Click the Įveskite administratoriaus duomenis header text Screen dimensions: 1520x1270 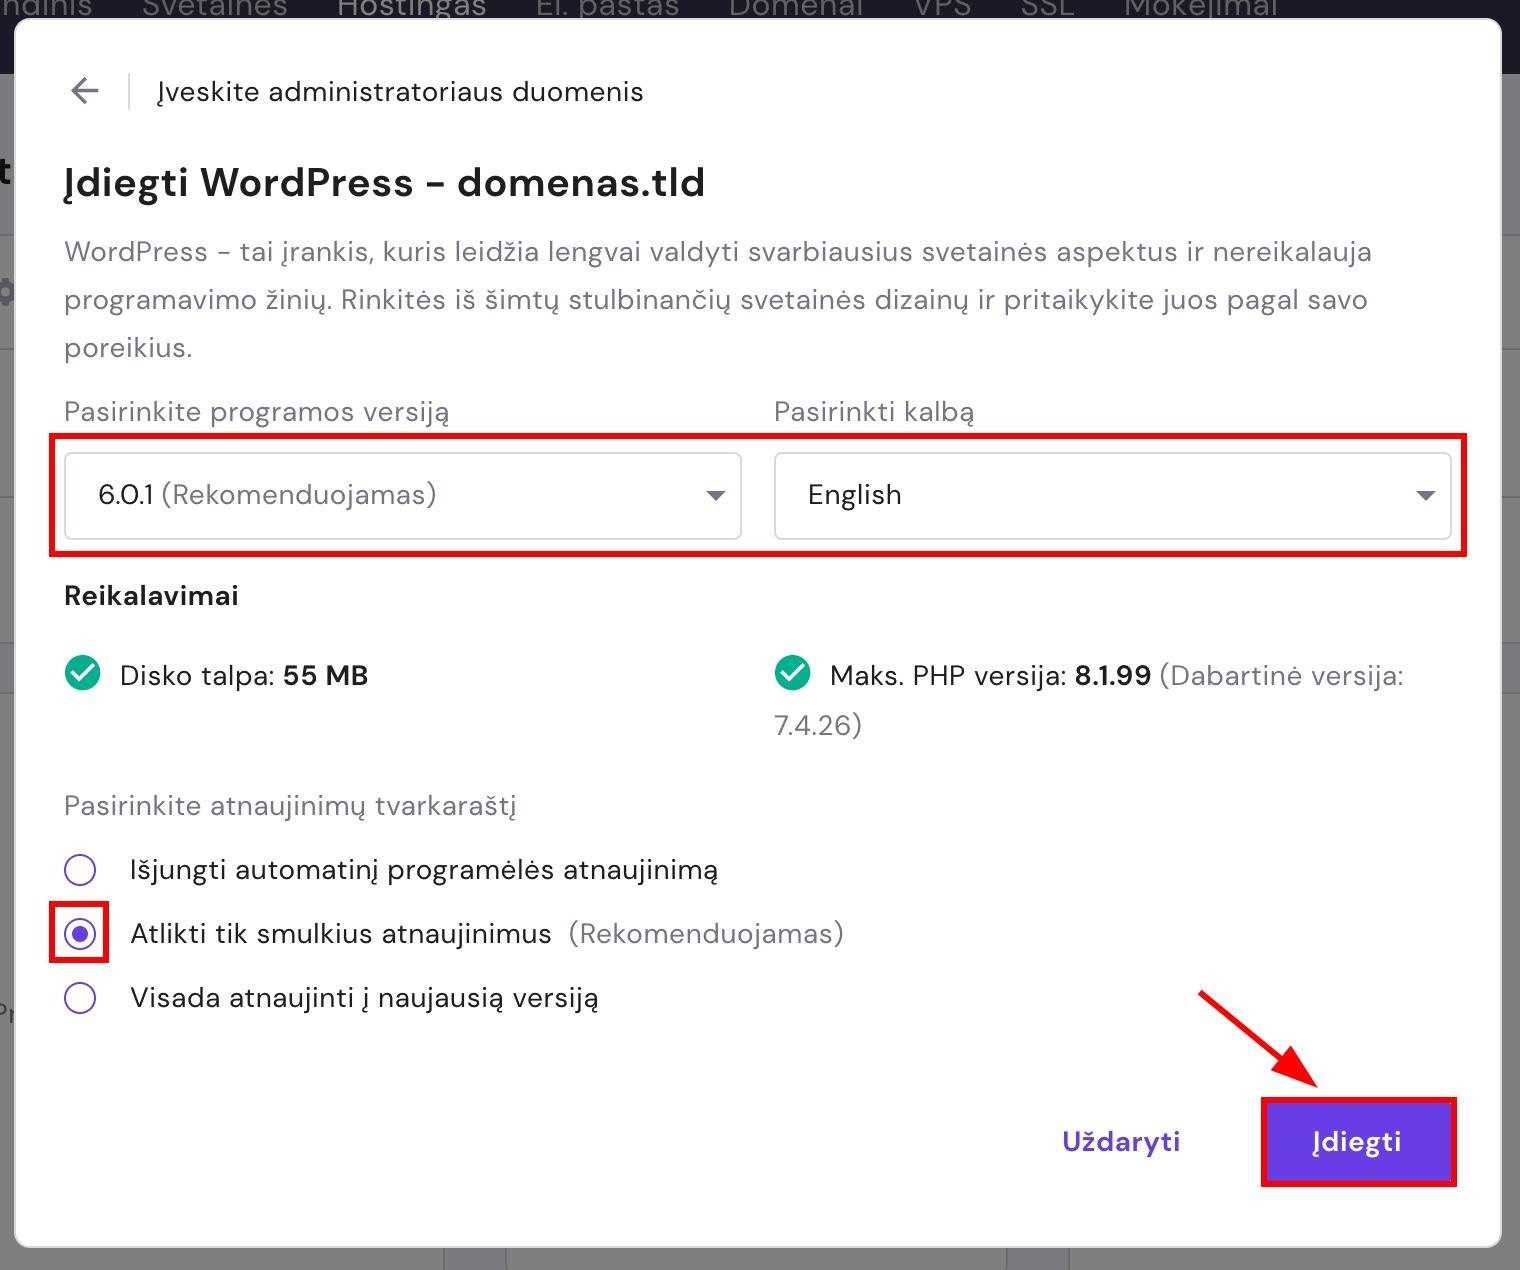400,92
